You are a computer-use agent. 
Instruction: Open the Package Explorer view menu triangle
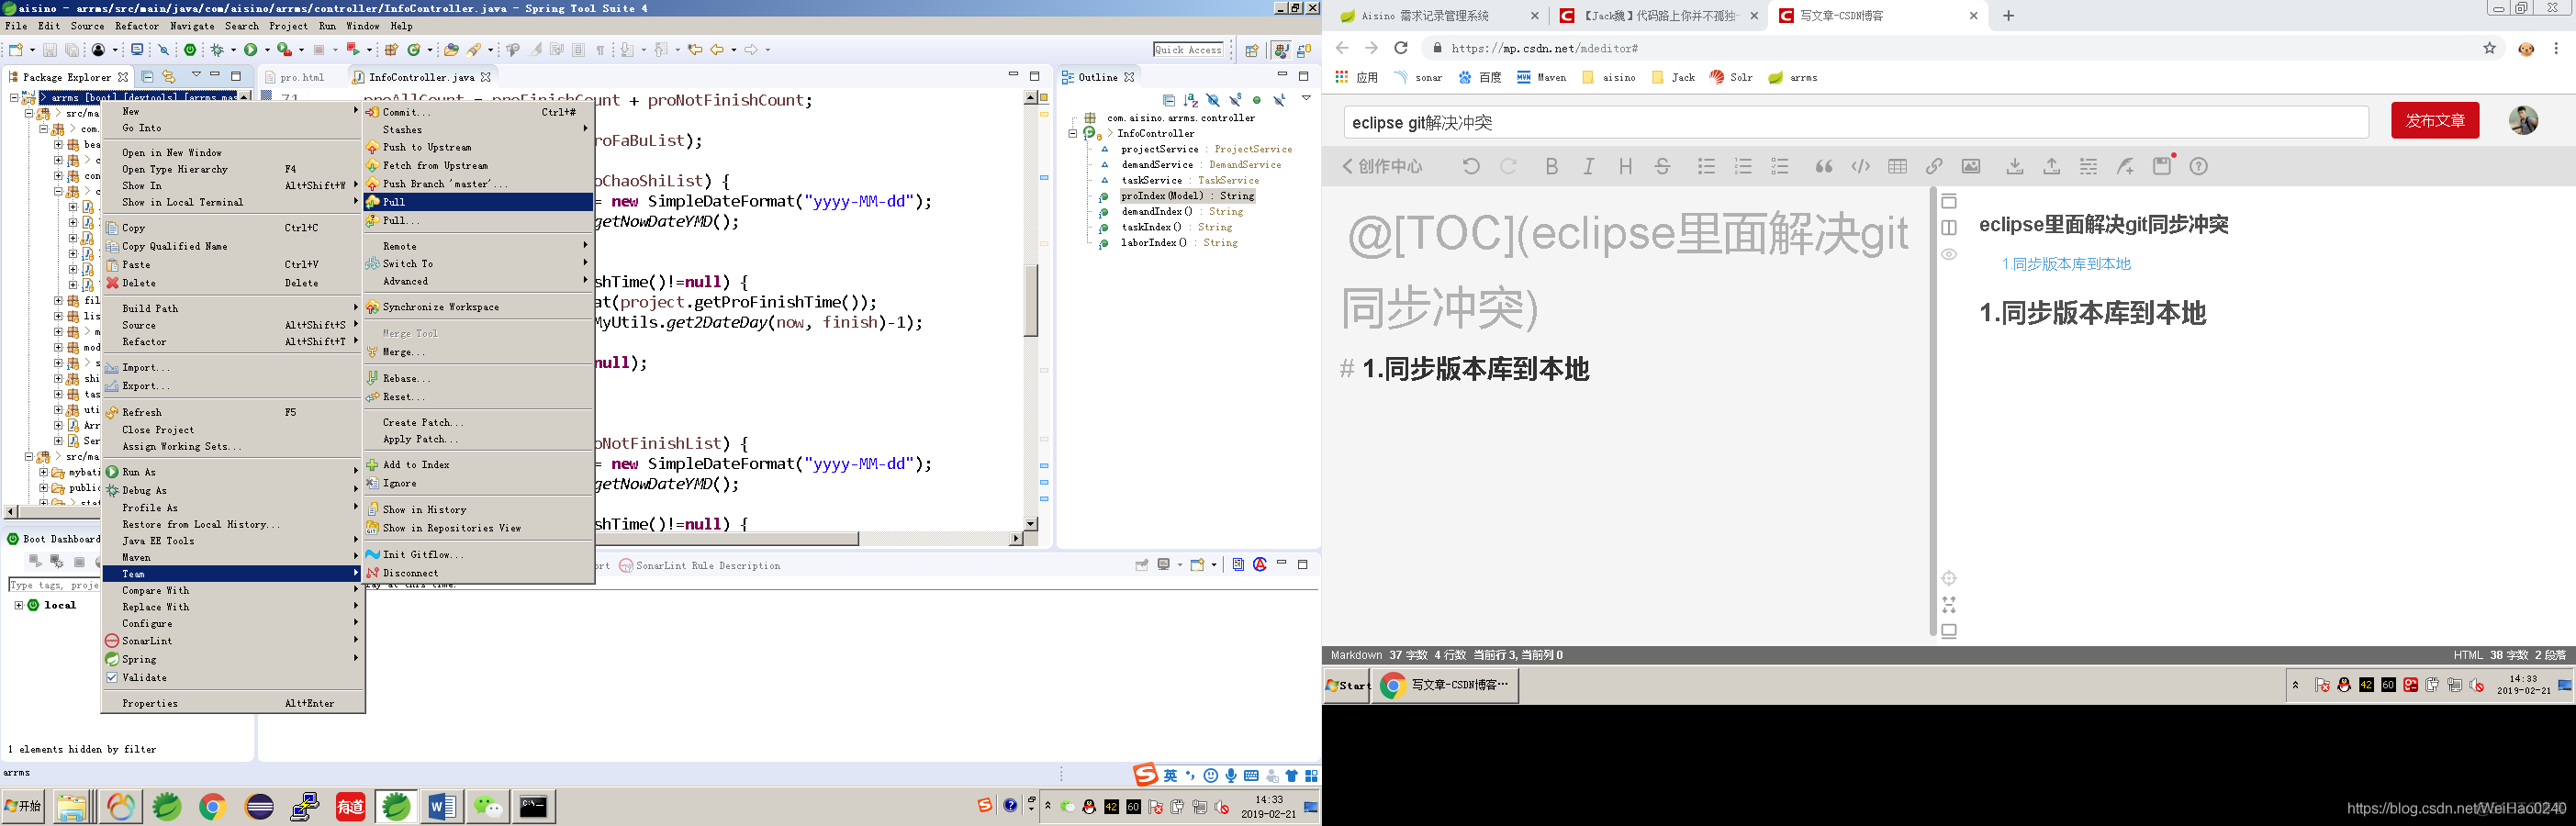(x=196, y=76)
